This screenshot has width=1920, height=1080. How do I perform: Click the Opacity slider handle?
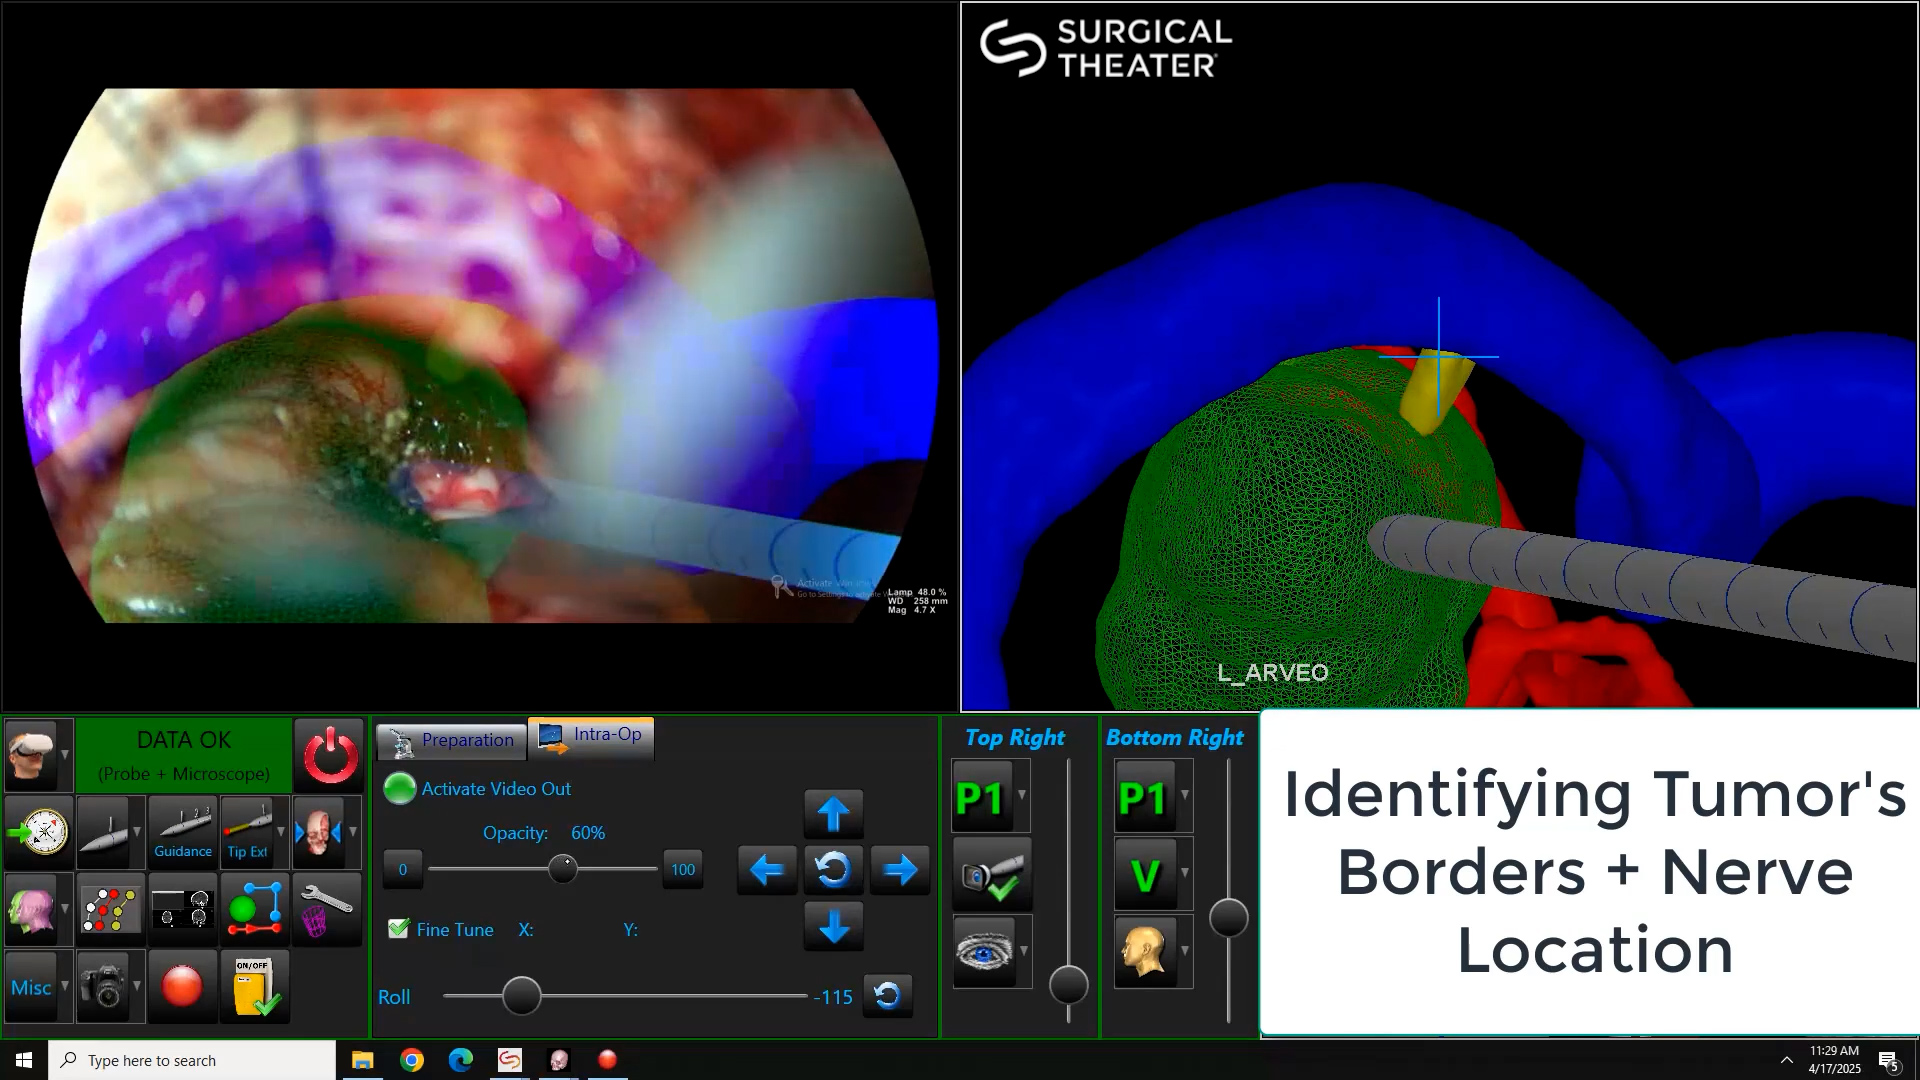coord(563,869)
